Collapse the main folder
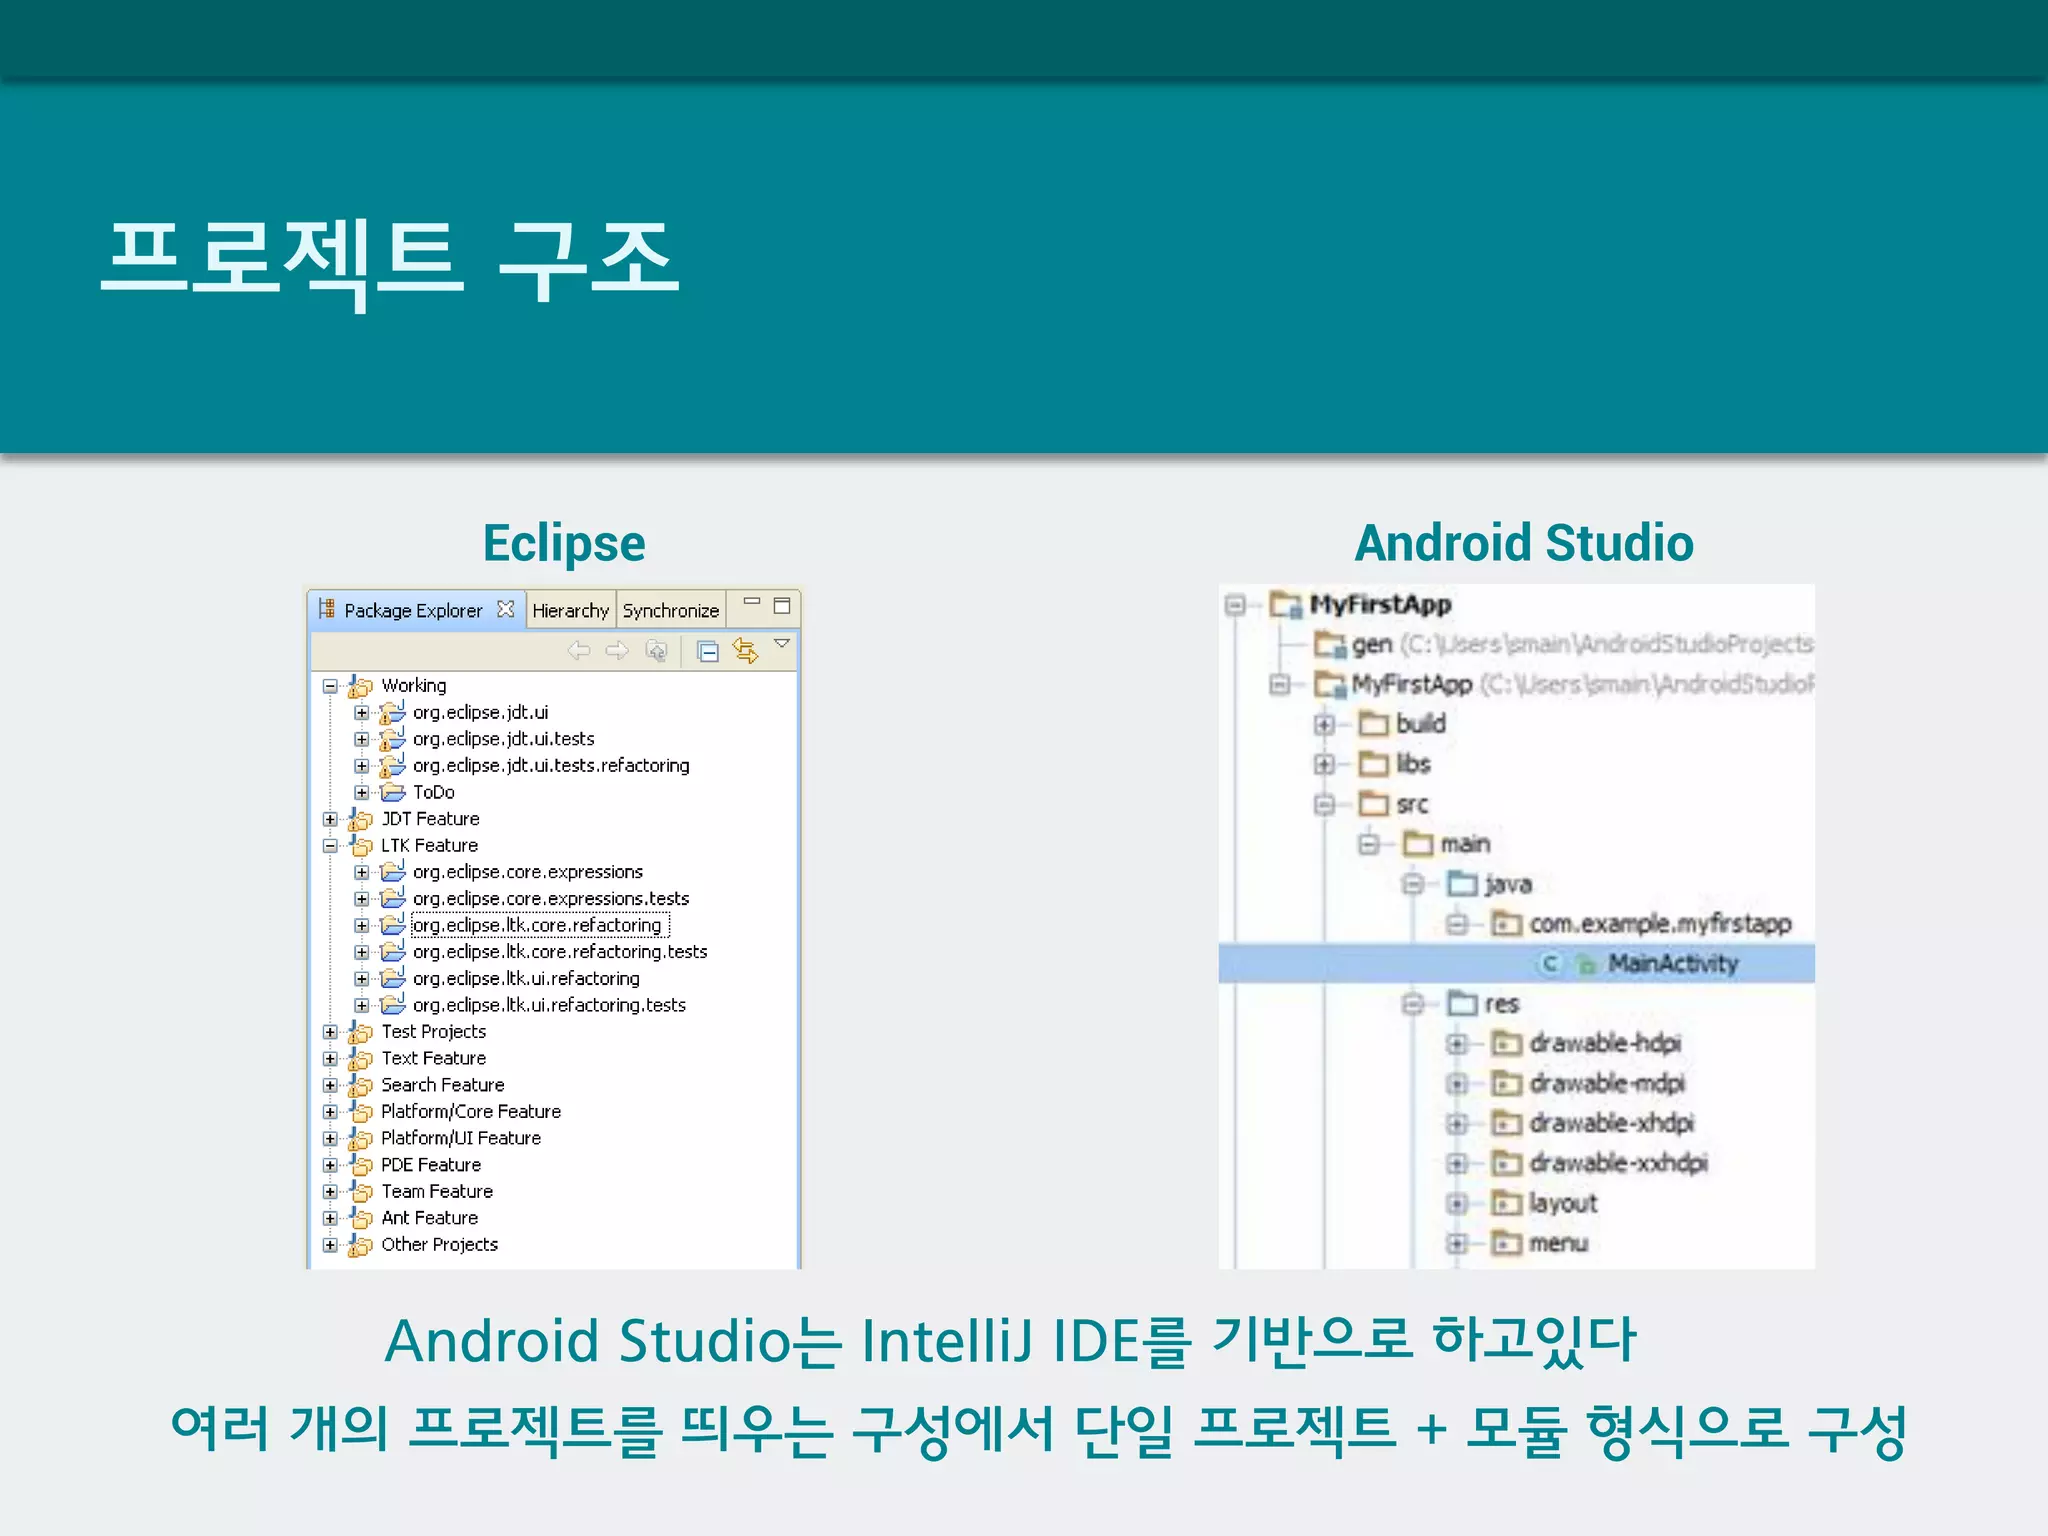2048x1536 pixels. pos(1368,845)
